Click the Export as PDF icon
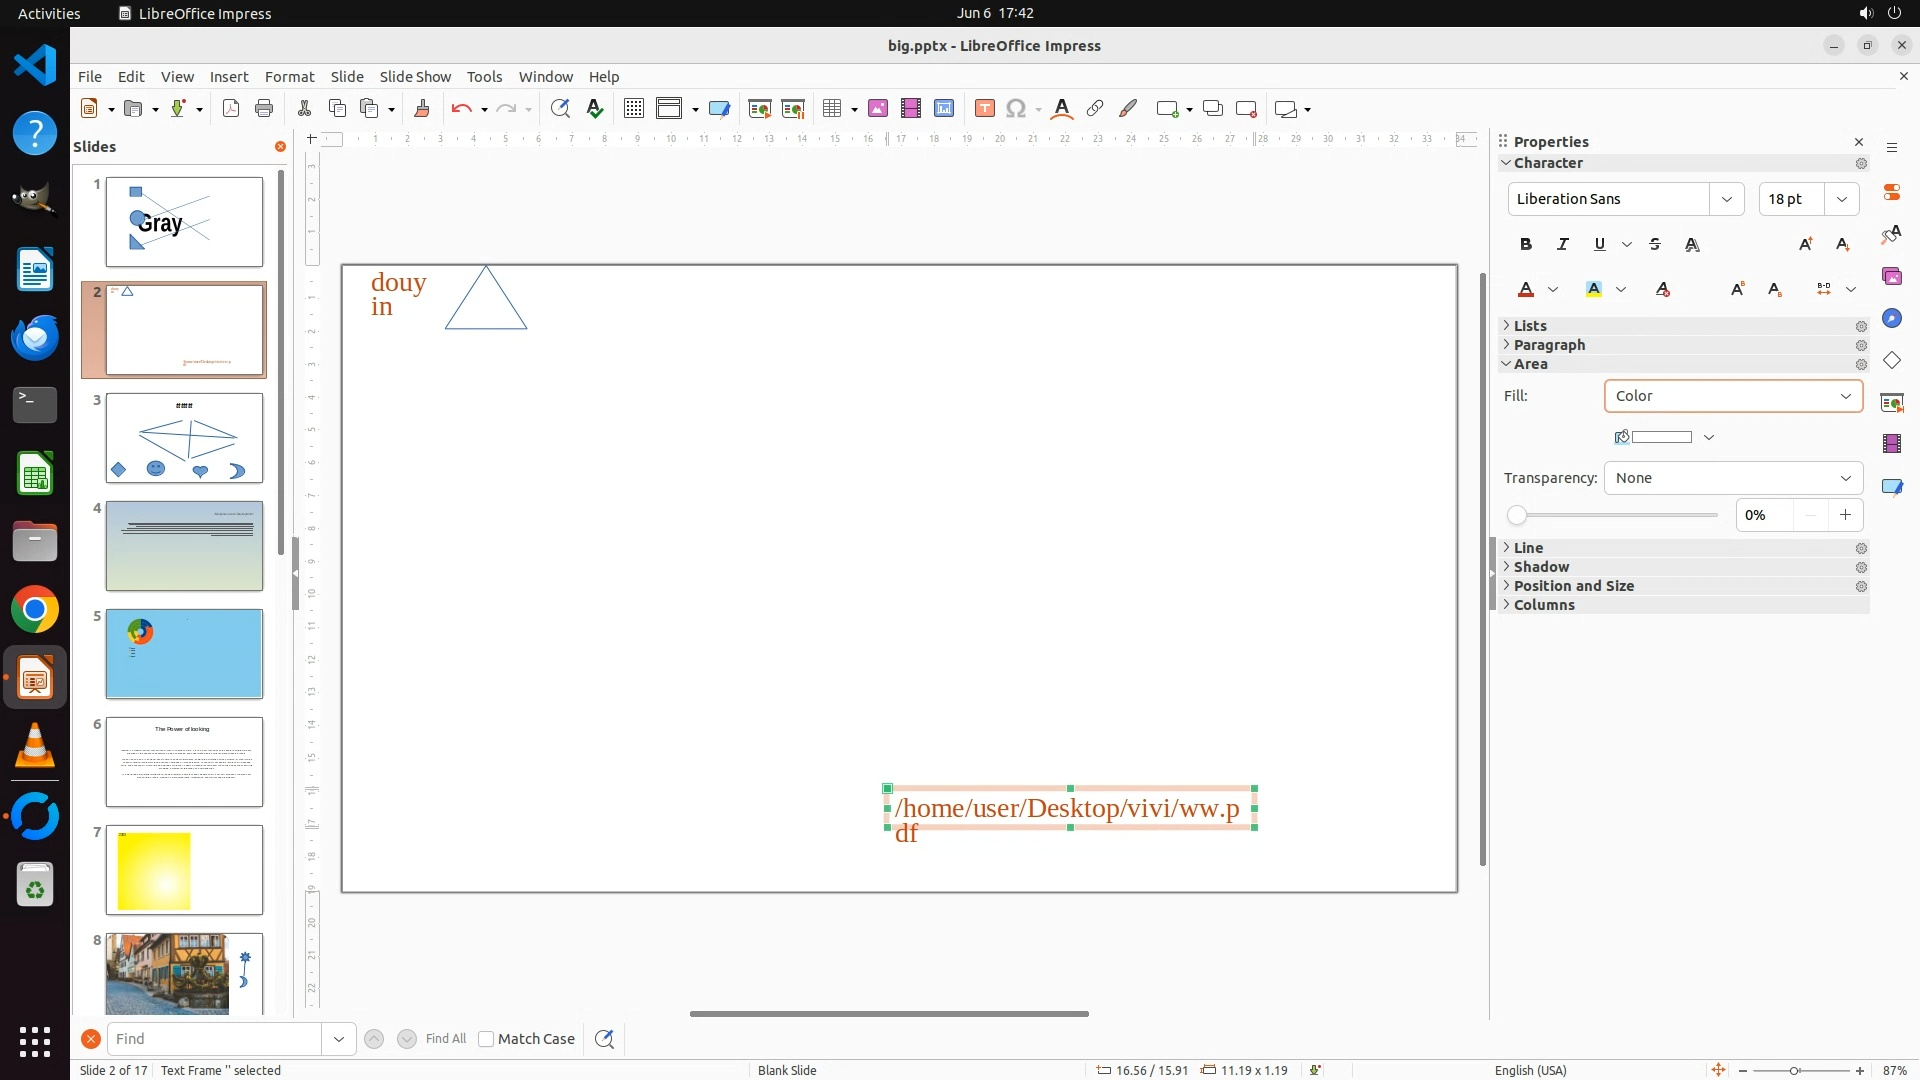Viewport: 1920px width, 1080px height. (x=231, y=109)
